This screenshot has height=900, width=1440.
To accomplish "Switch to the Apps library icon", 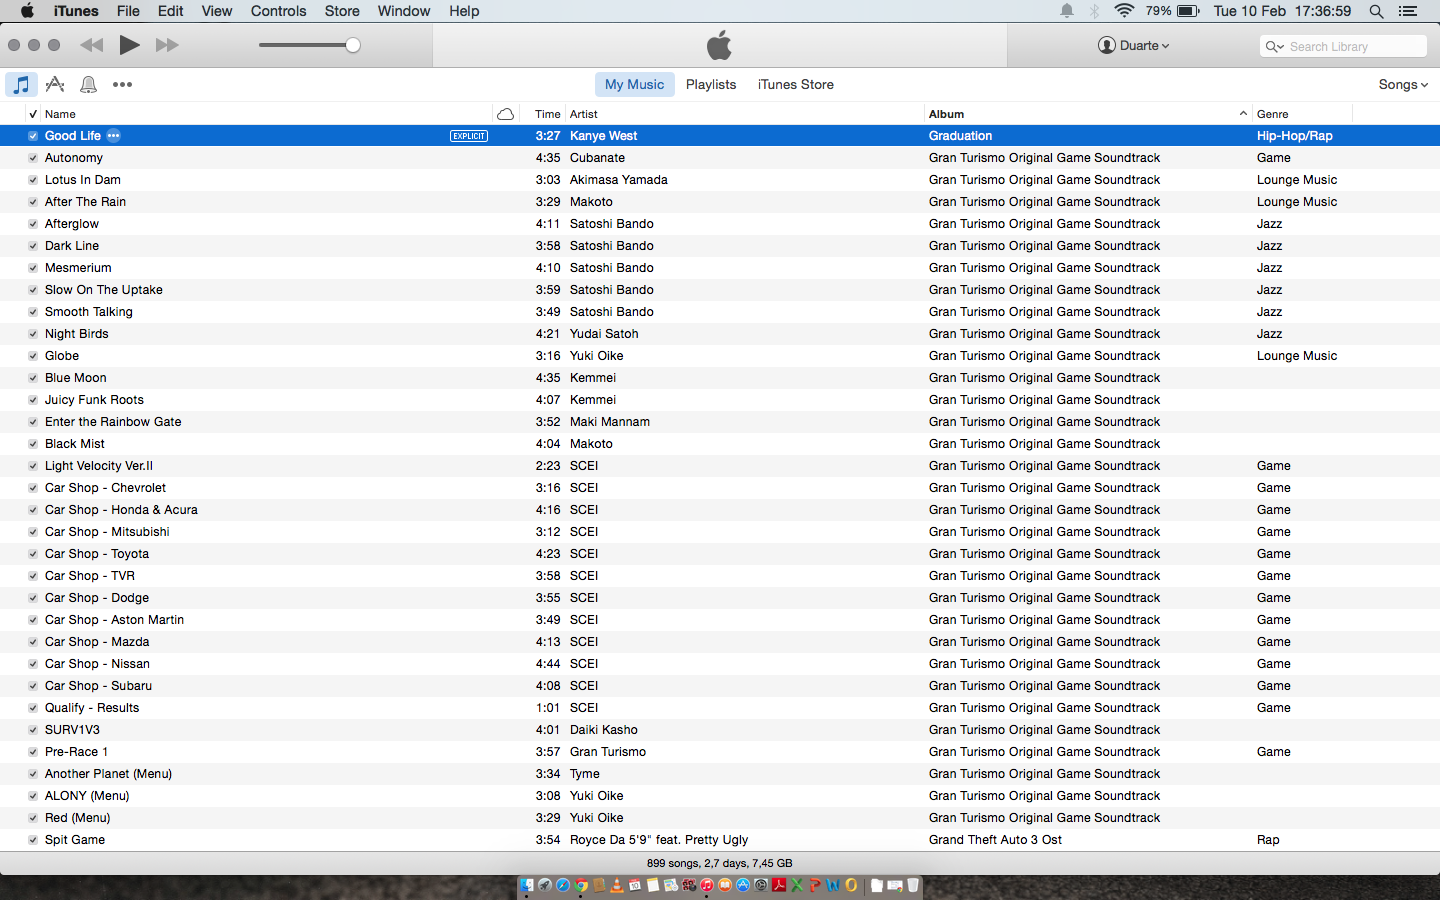I will (55, 85).
